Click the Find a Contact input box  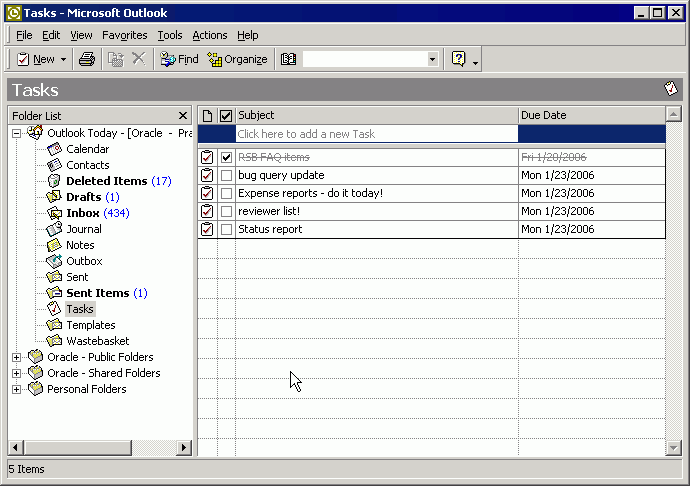tap(365, 59)
